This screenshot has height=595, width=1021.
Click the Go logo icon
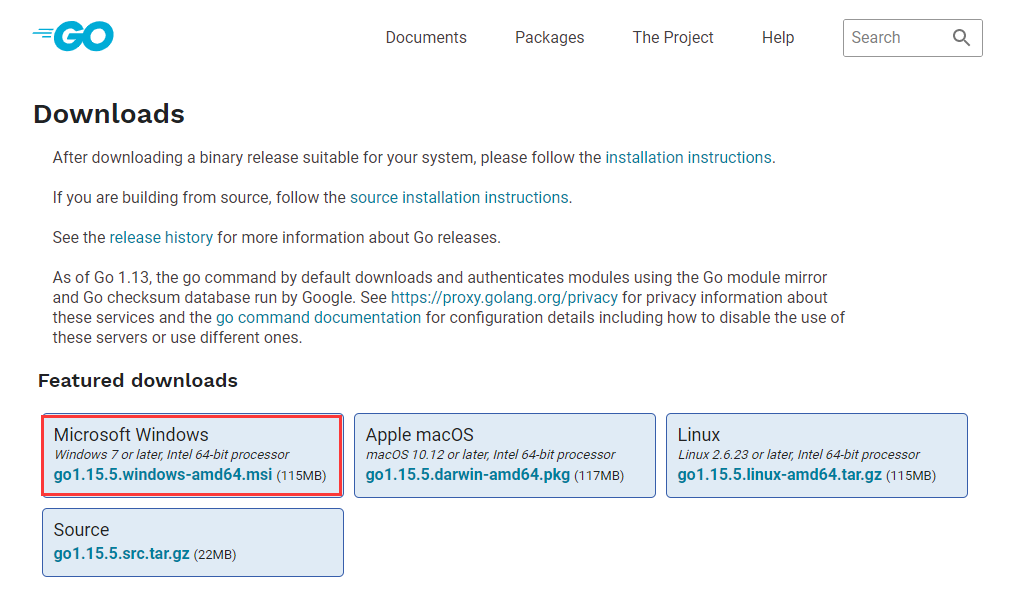pyautogui.click(x=74, y=37)
